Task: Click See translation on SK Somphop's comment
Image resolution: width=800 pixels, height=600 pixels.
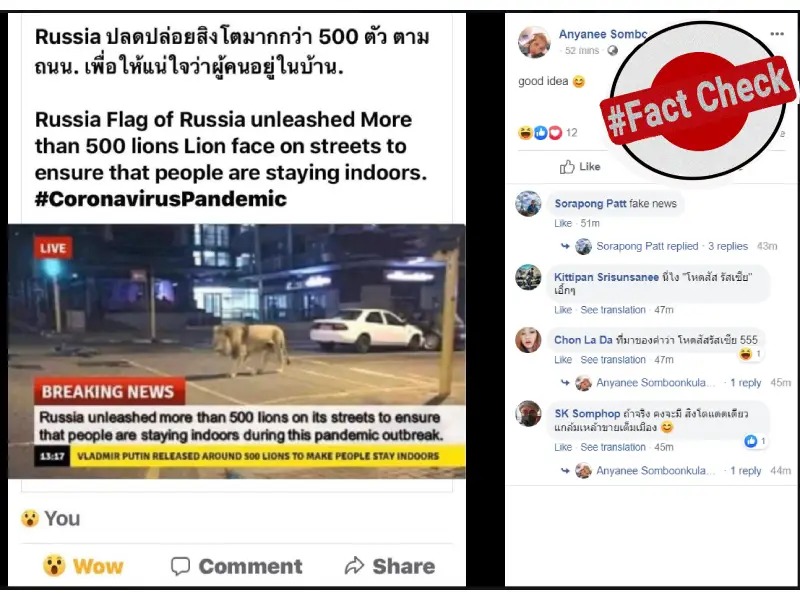Action: click(613, 447)
